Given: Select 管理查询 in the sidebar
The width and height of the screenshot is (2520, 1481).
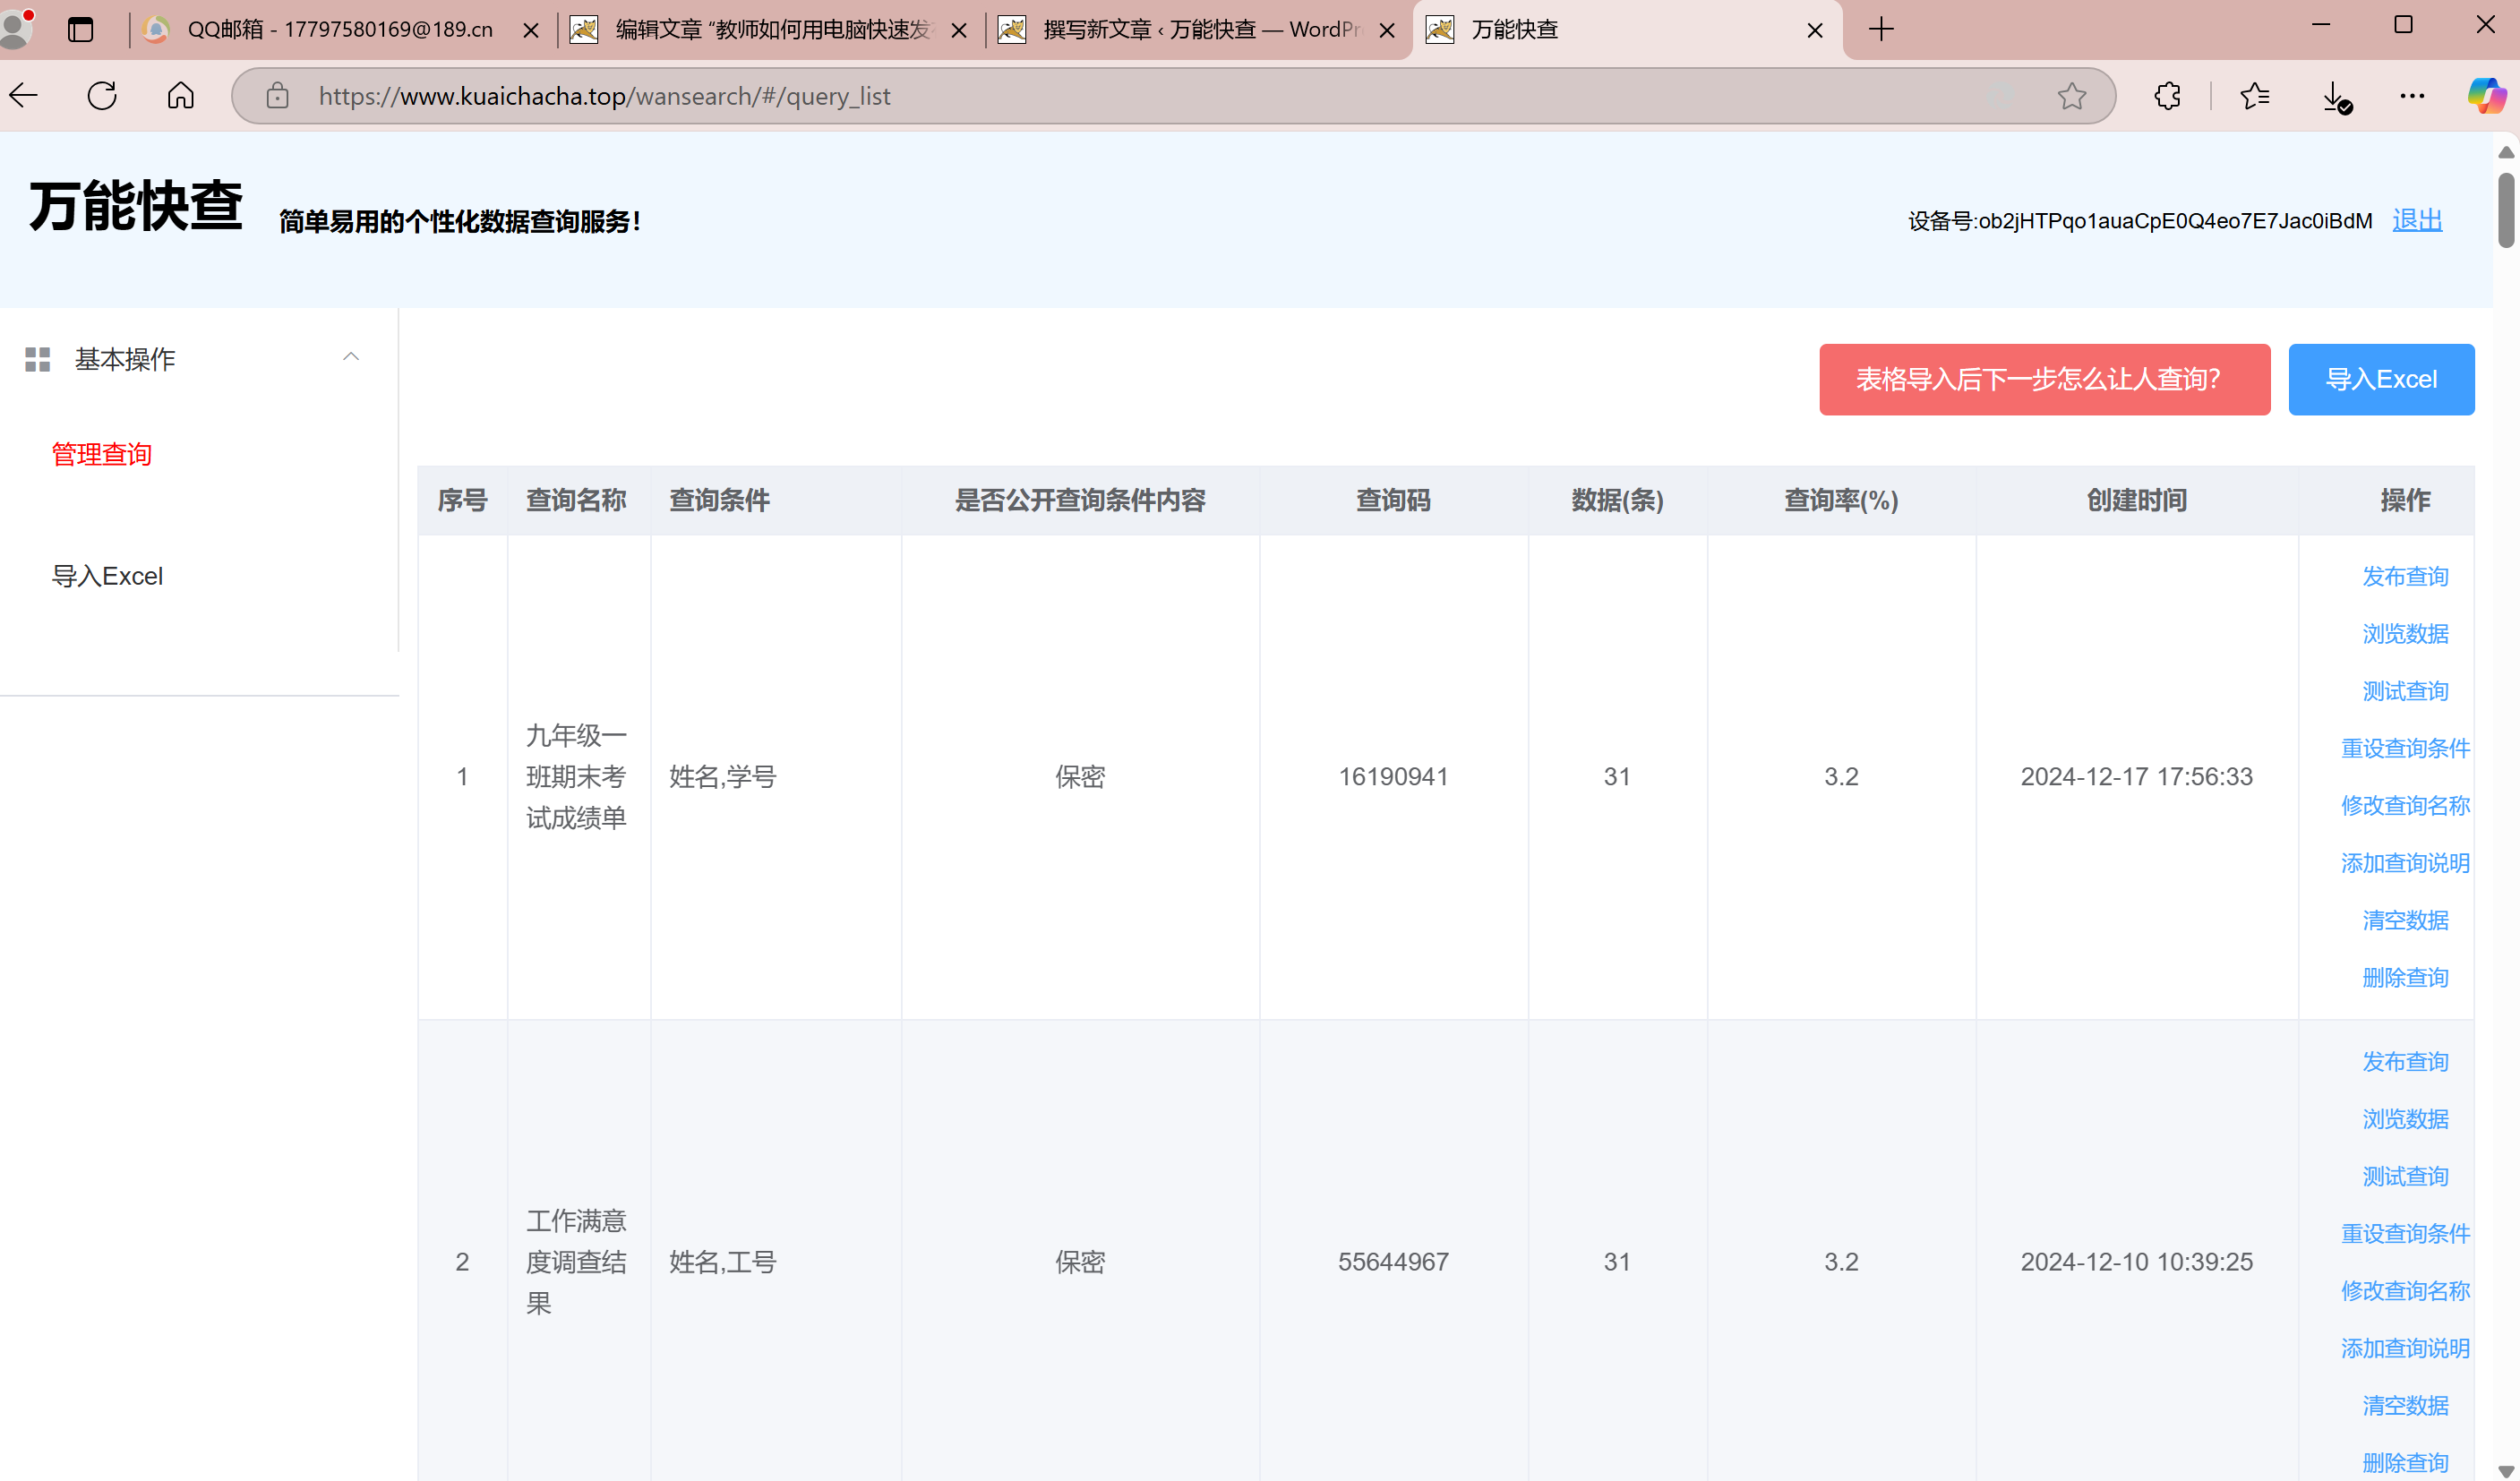Looking at the screenshot, I should coord(101,455).
